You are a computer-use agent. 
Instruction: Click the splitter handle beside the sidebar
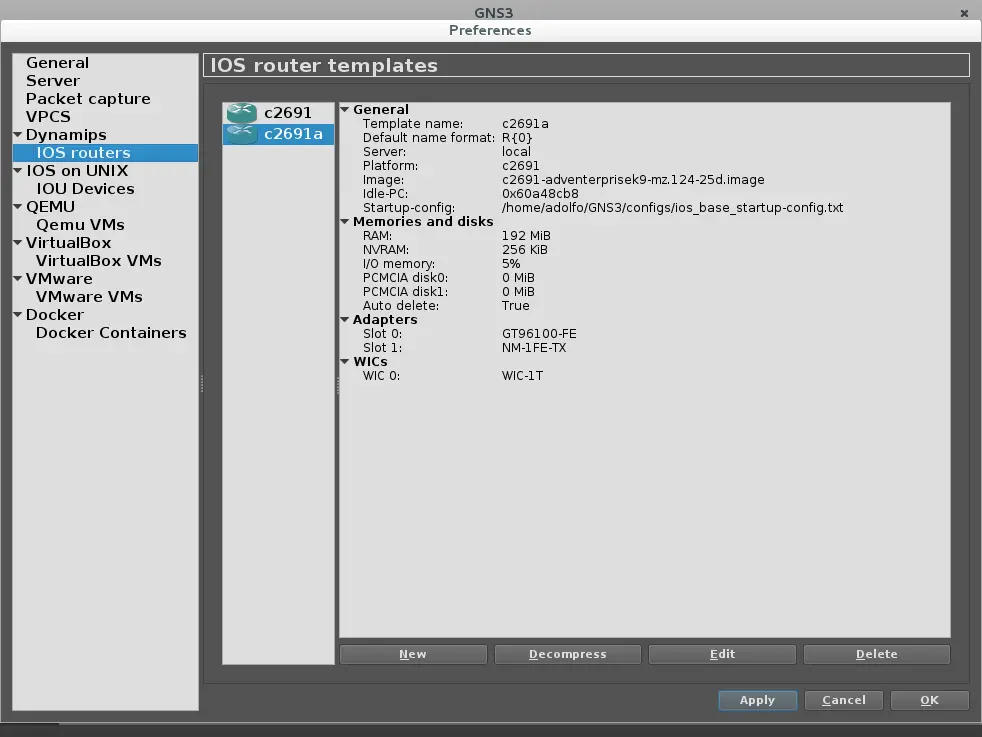click(x=202, y=383)
